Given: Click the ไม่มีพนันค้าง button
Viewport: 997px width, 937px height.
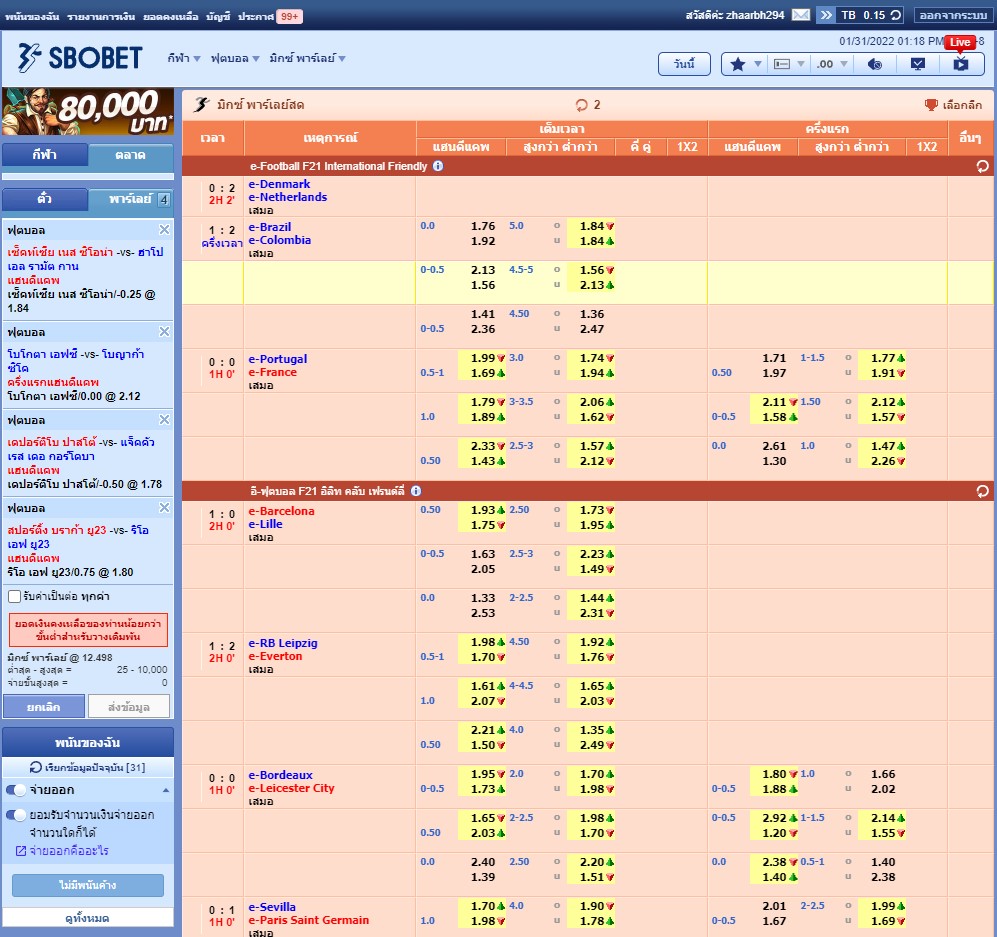Looking at the screenshot, I should 88,885.
